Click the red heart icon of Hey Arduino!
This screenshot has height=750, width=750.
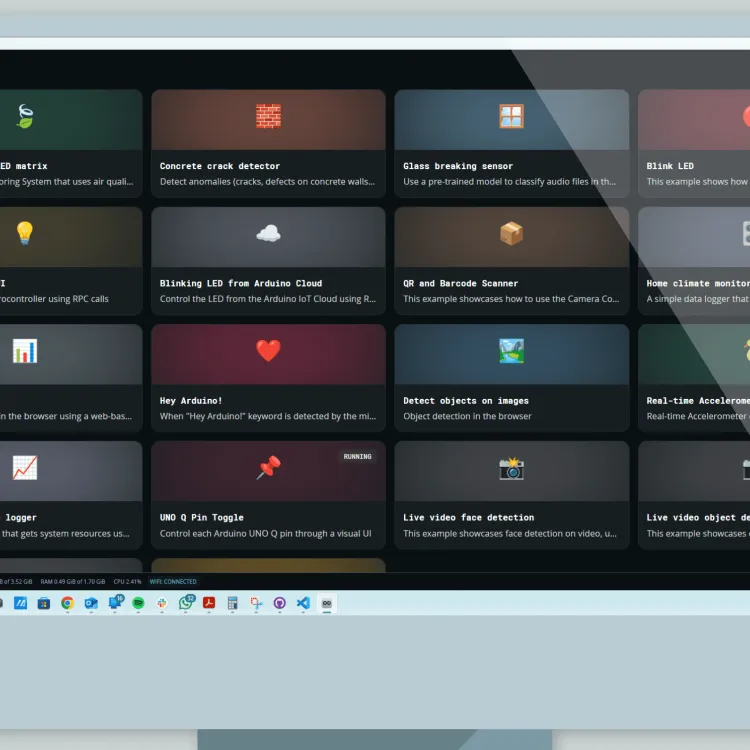[268, 351]
